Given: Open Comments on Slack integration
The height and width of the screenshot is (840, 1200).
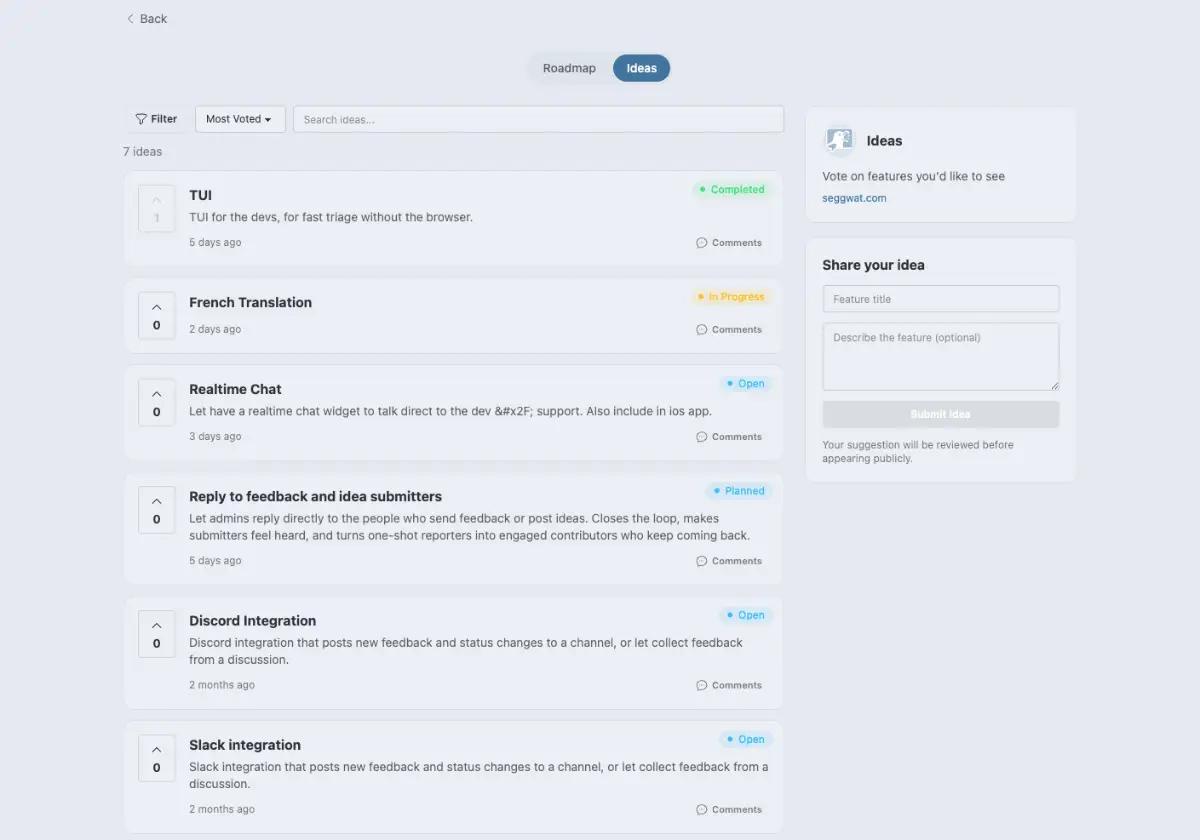Looking at the screenshot, I should 729,810.
